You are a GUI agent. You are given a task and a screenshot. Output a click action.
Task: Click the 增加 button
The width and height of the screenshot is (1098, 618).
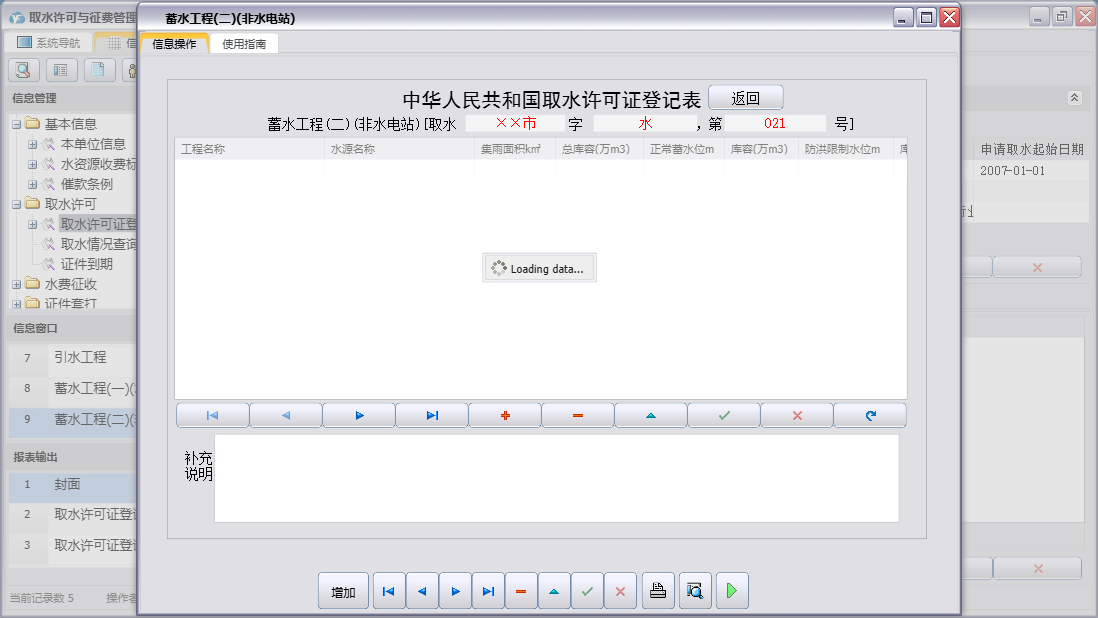tap(343, 591)
